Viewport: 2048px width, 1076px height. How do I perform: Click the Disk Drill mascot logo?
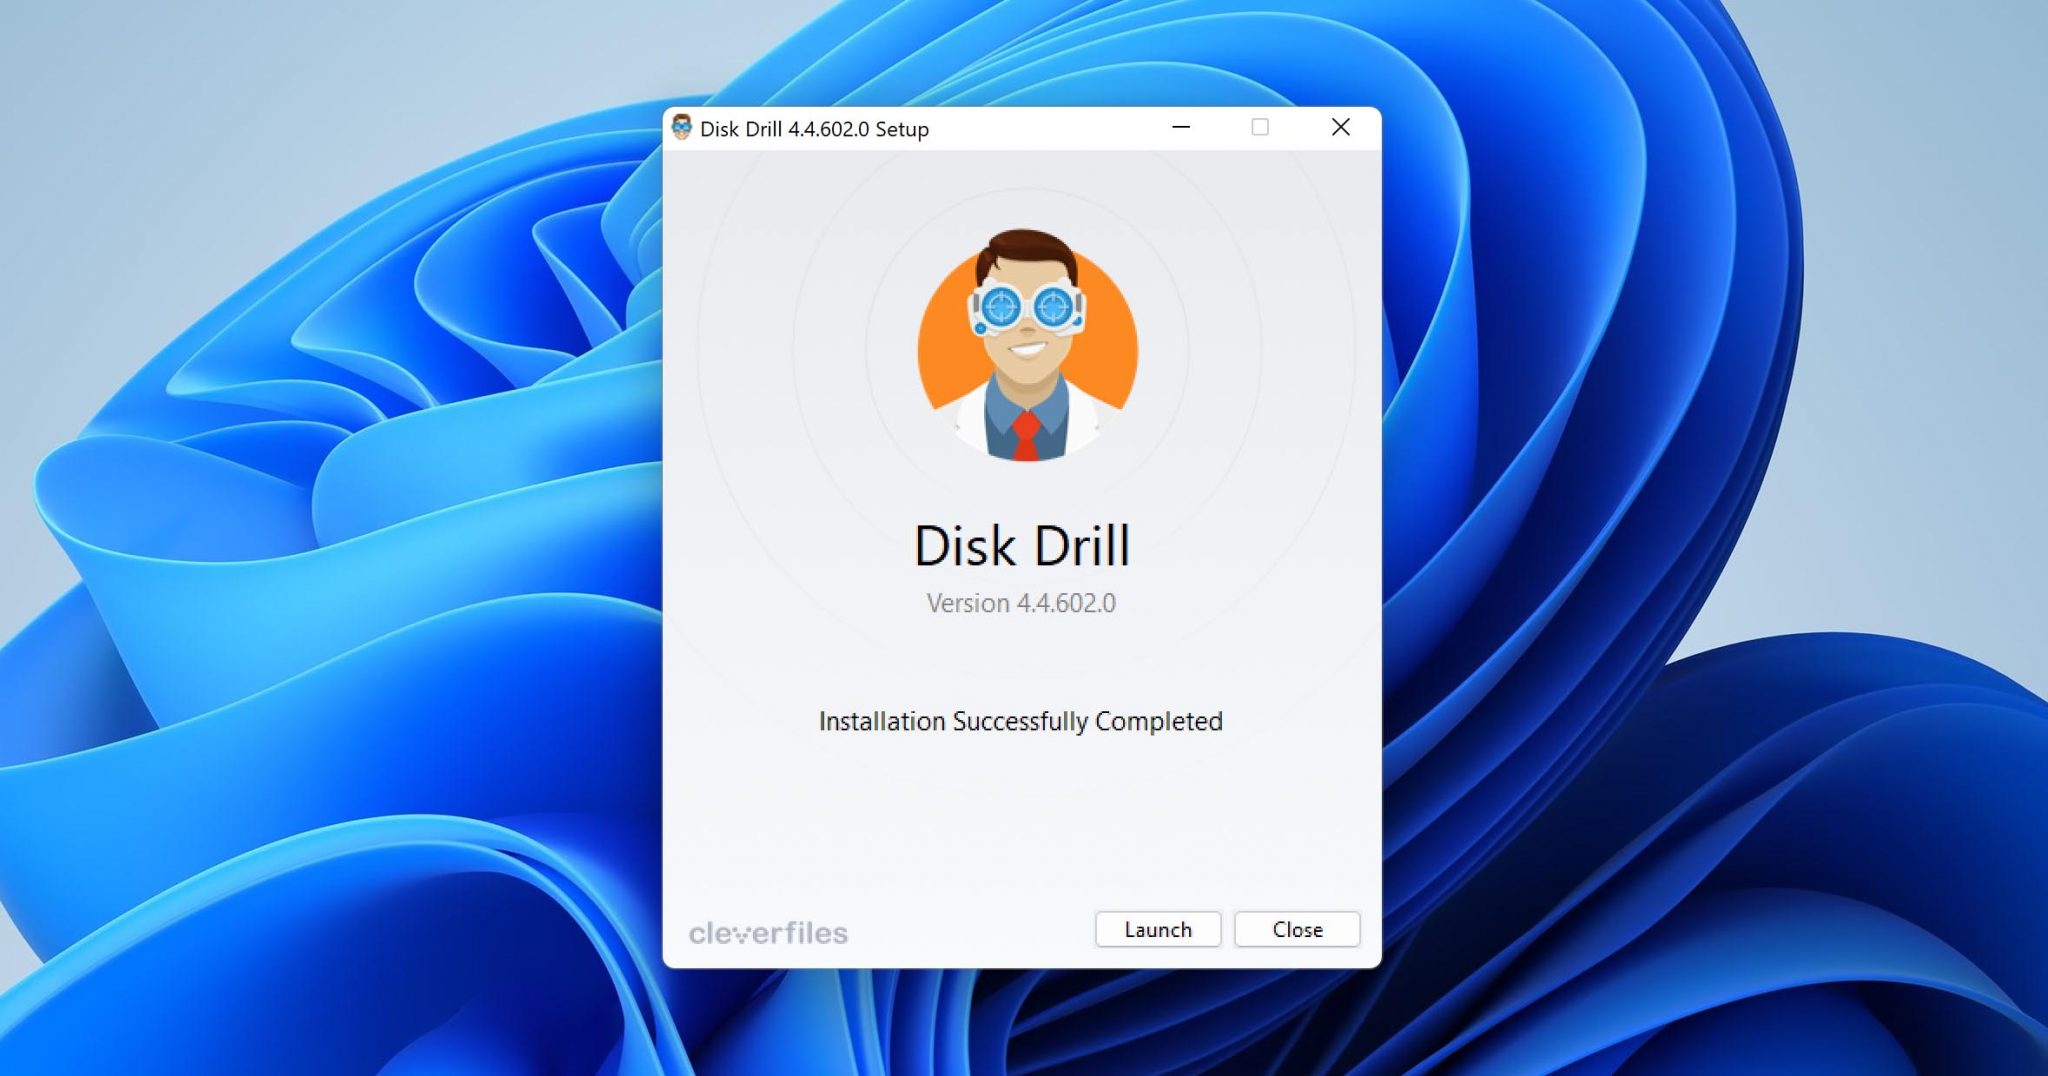(x=1027, y=346)
